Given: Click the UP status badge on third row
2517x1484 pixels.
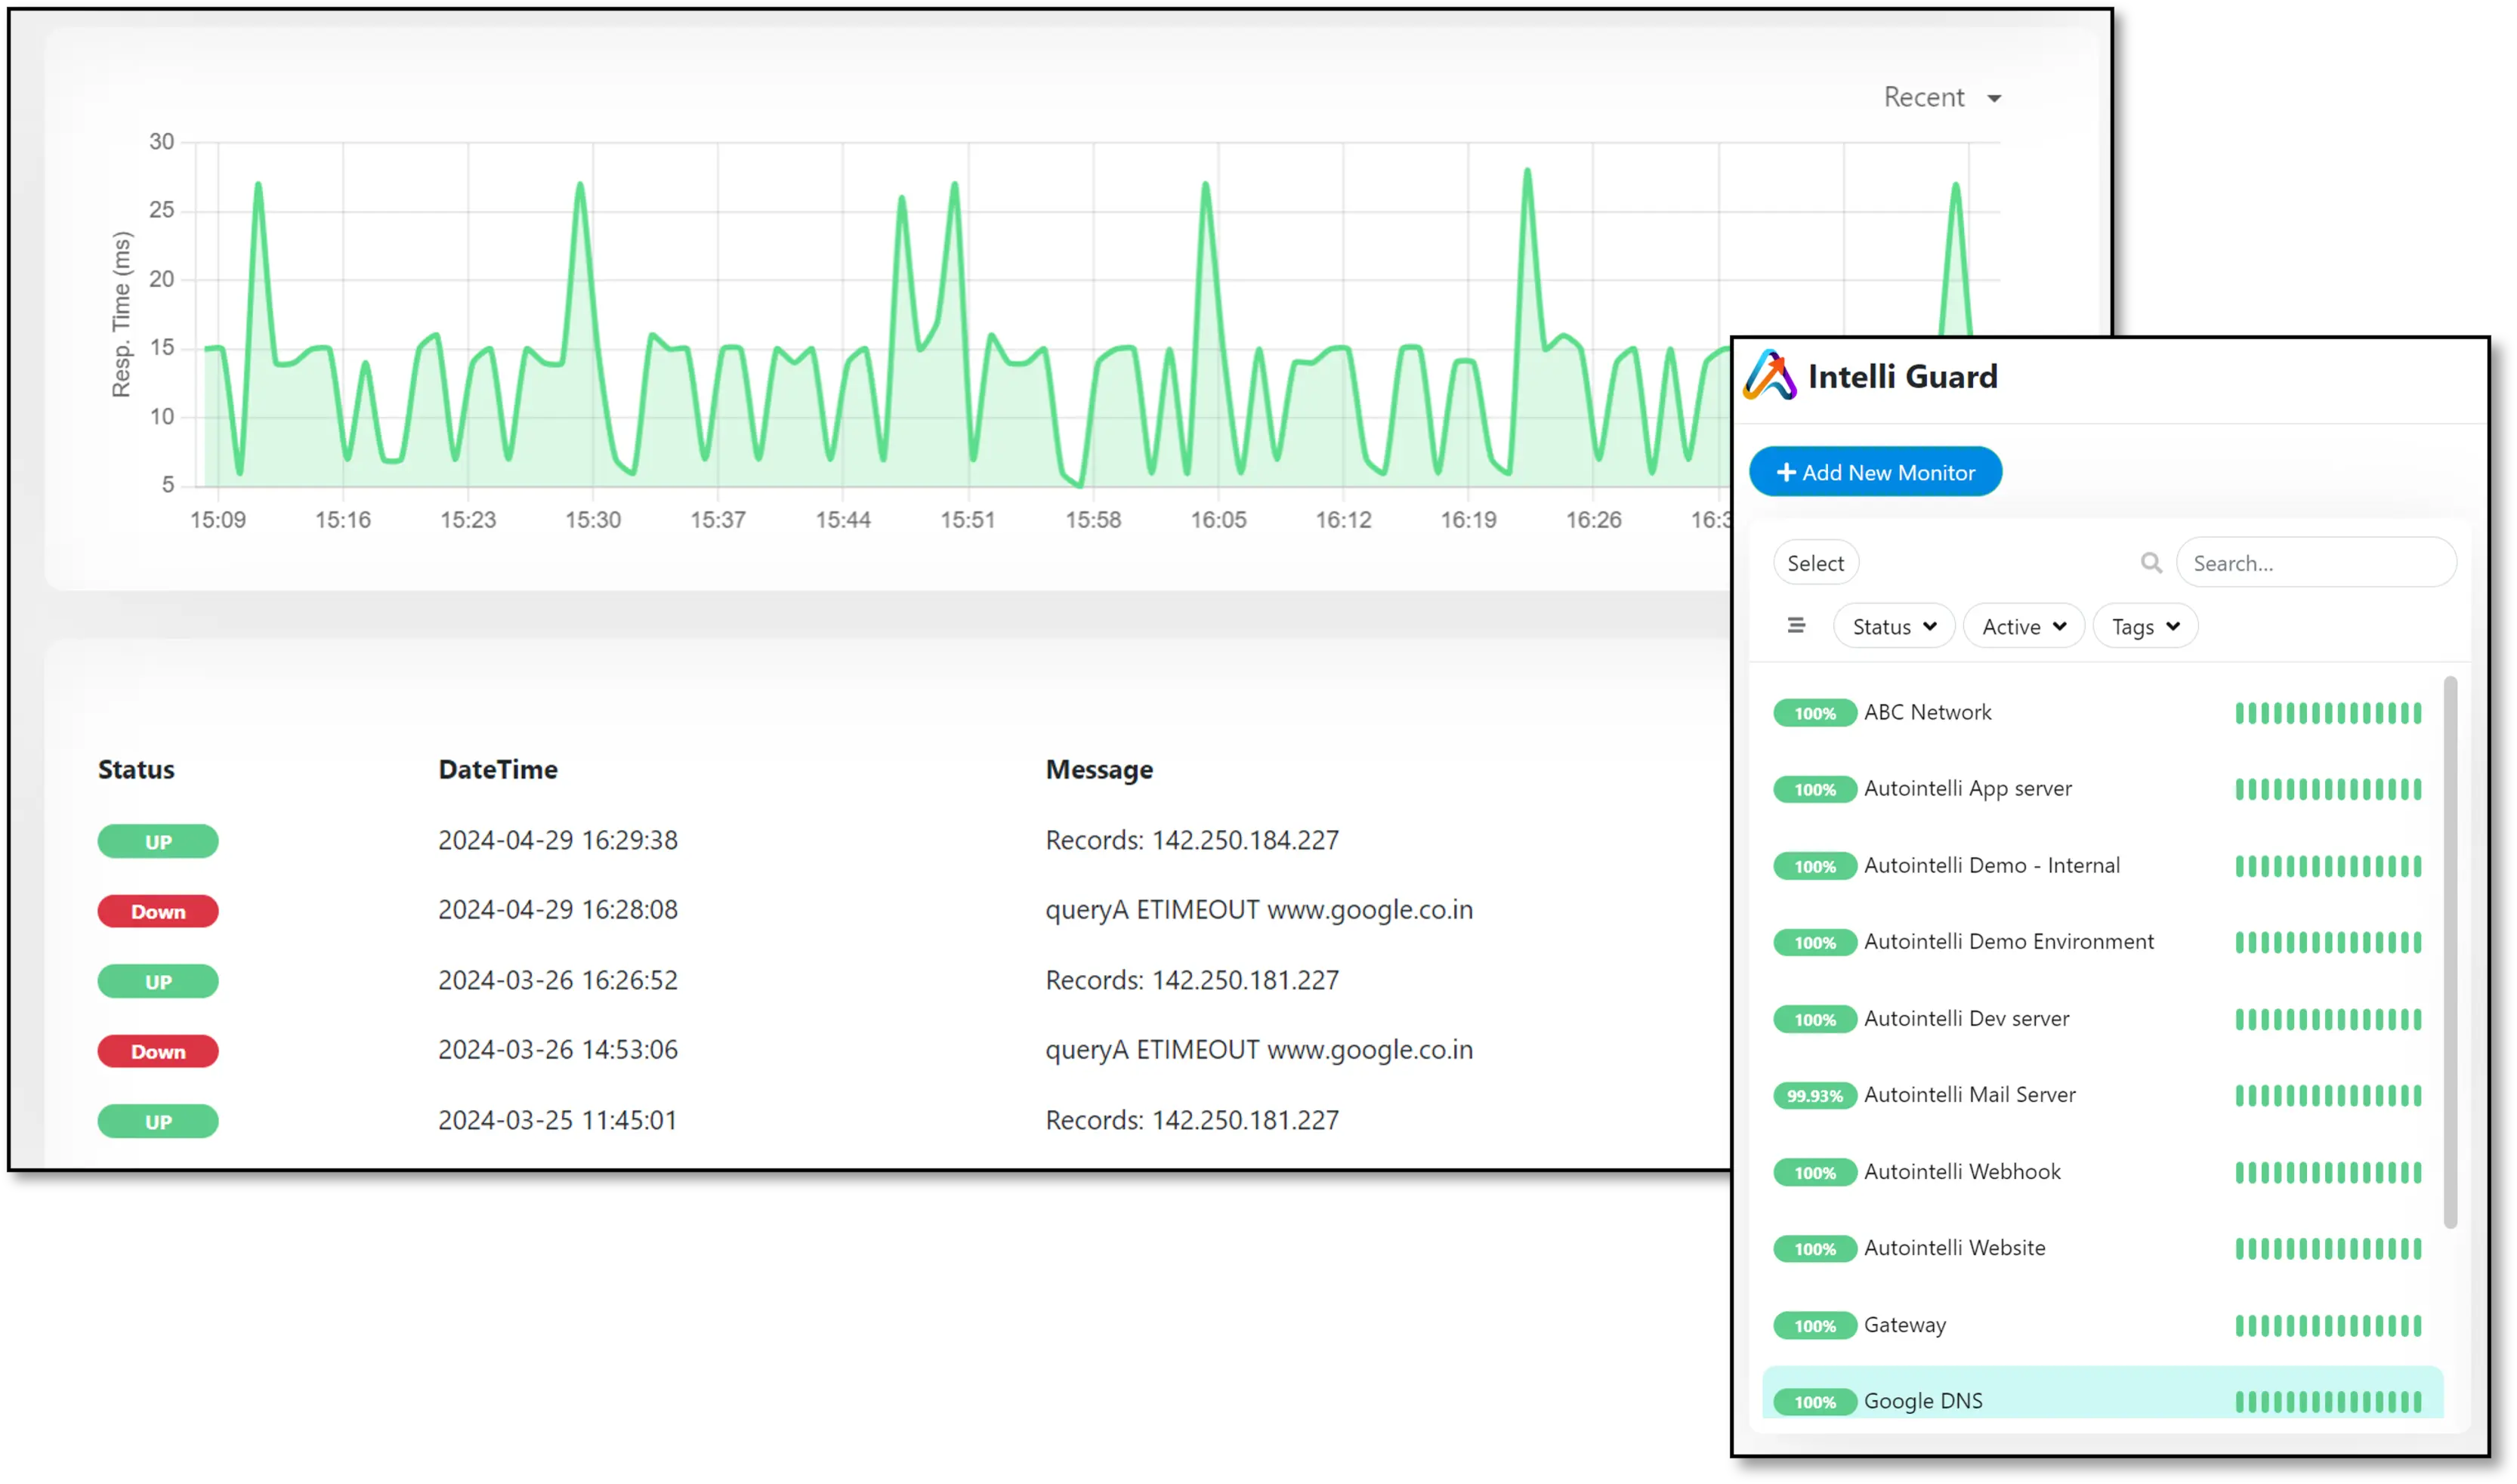Looking at the screenshot, I should pyautogui.click(x=157, y=980).
